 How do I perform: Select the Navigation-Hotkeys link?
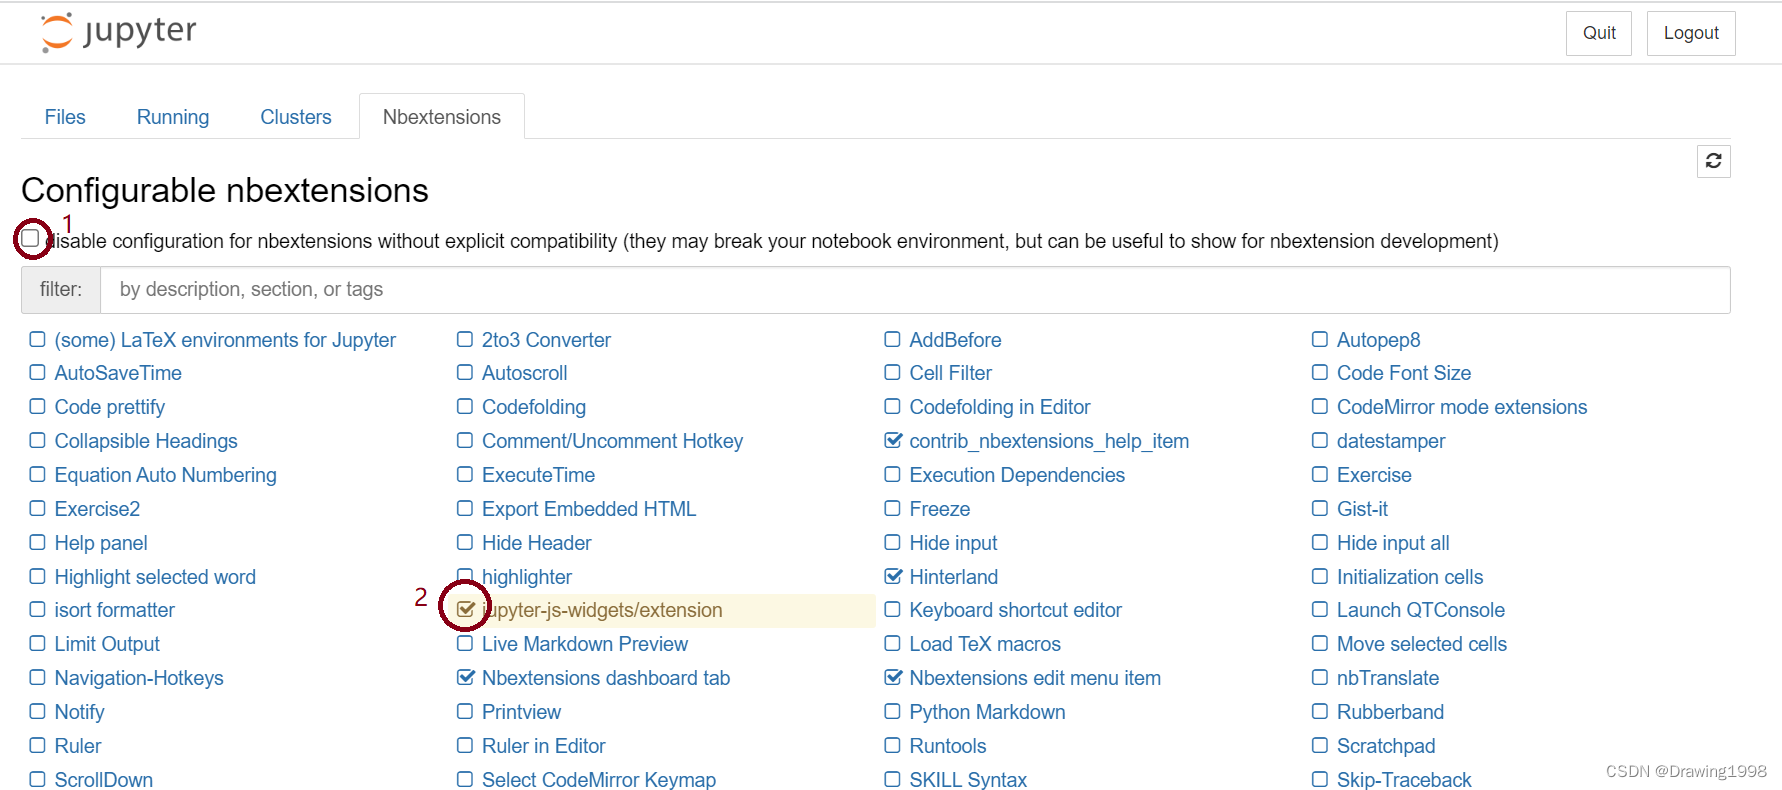pyautogui.click(x=139, y=678)
